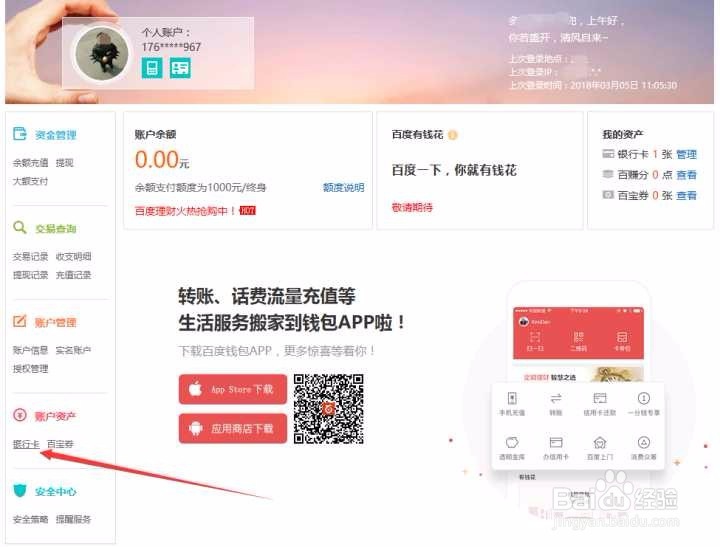Click the 百宝券 icon in 我的资产
720x547 pixels.
tap(608, 195)
